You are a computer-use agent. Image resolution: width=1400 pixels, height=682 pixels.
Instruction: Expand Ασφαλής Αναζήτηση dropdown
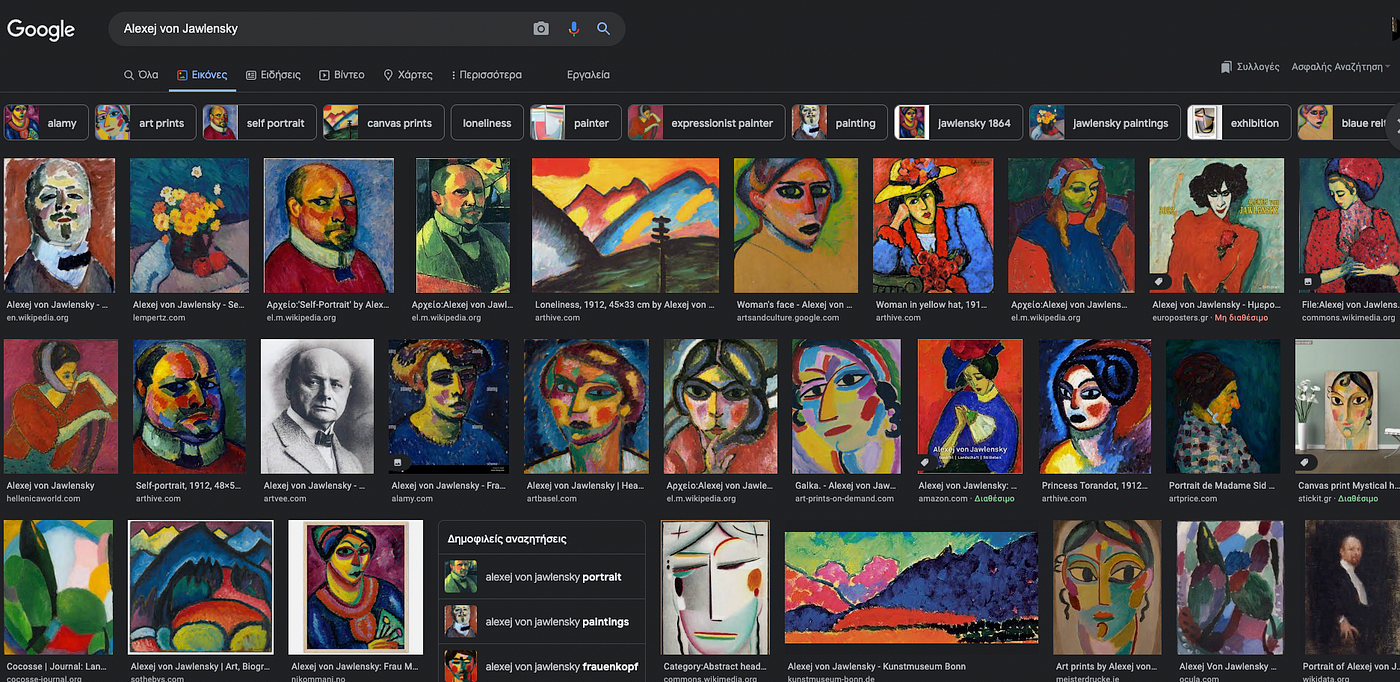pyautogui.click(x=1341, y=67)
